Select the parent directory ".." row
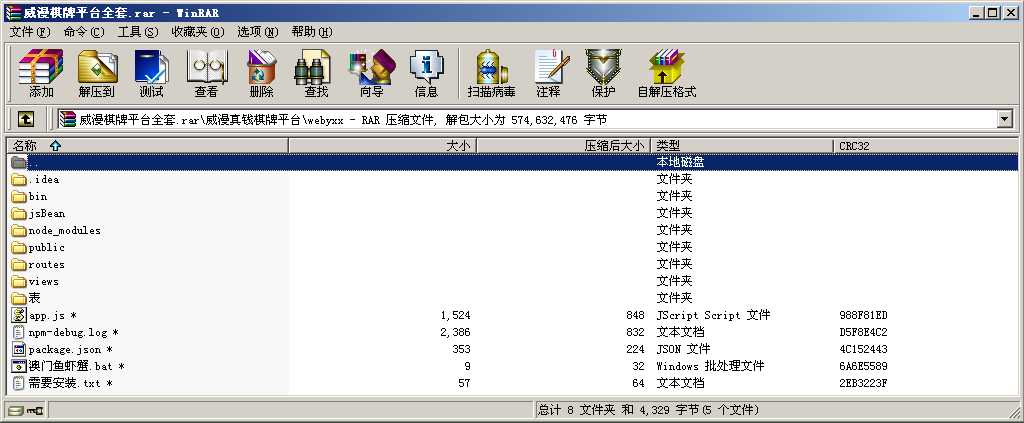Screen dimensions: 1024x423 tap(513, 163)
